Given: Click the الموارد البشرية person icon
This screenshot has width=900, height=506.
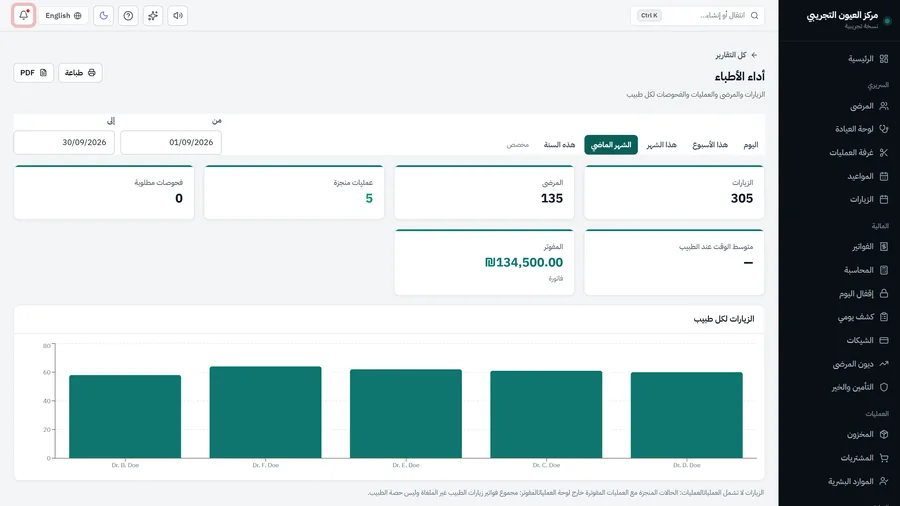Looking at the screenshot, I should point(884,481).
